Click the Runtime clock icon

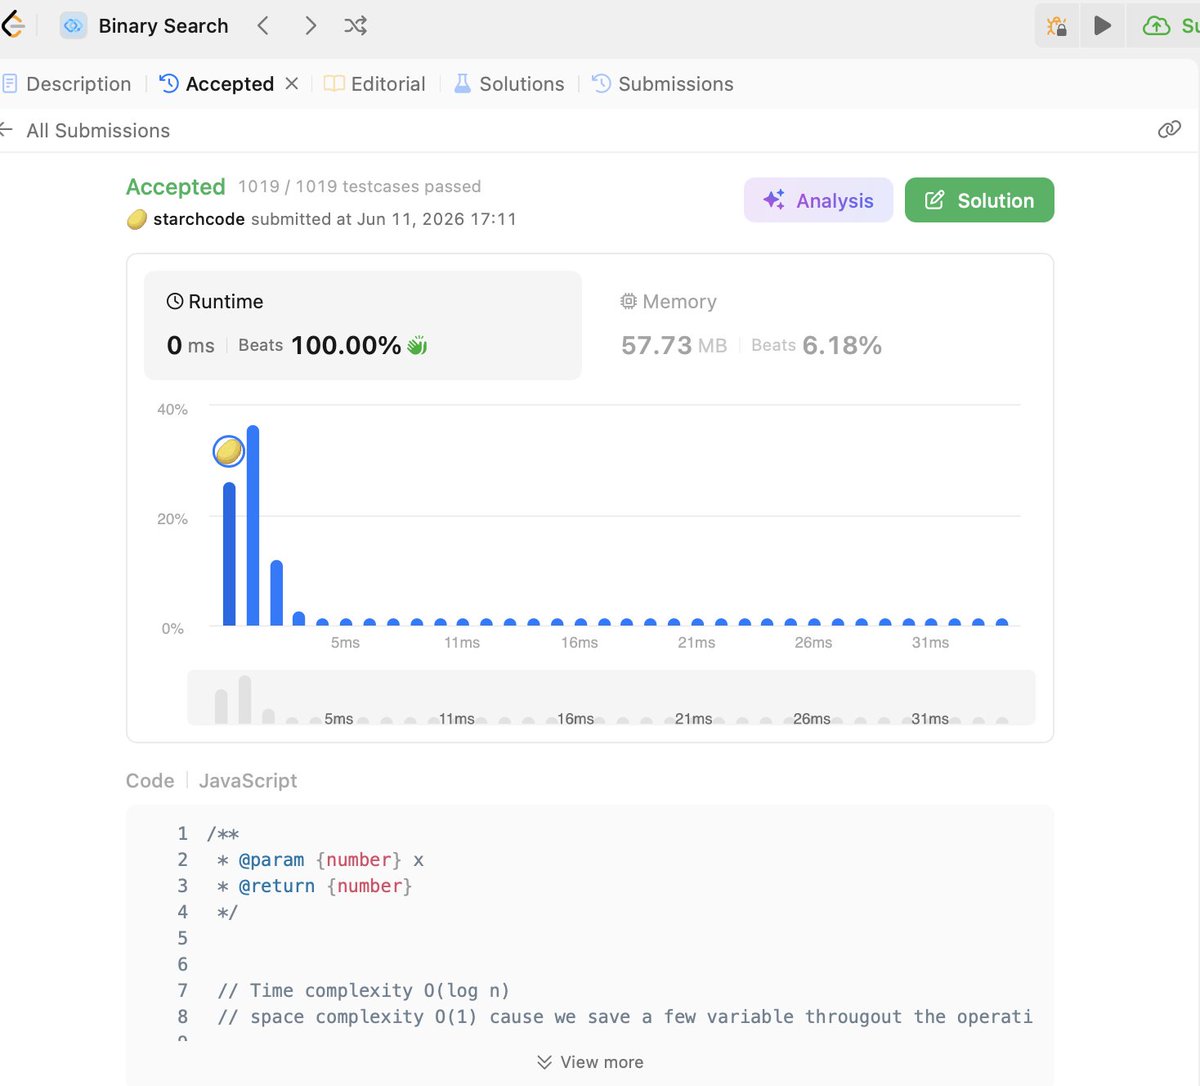(175, 301)
